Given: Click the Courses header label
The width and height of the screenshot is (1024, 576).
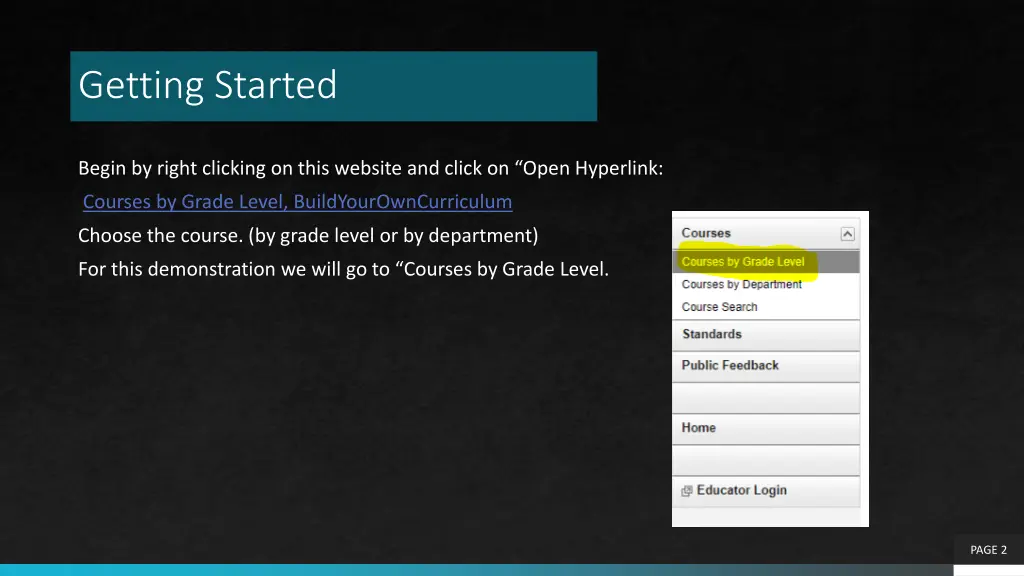Looking at the screenshot, I should [x=706, y=233].
